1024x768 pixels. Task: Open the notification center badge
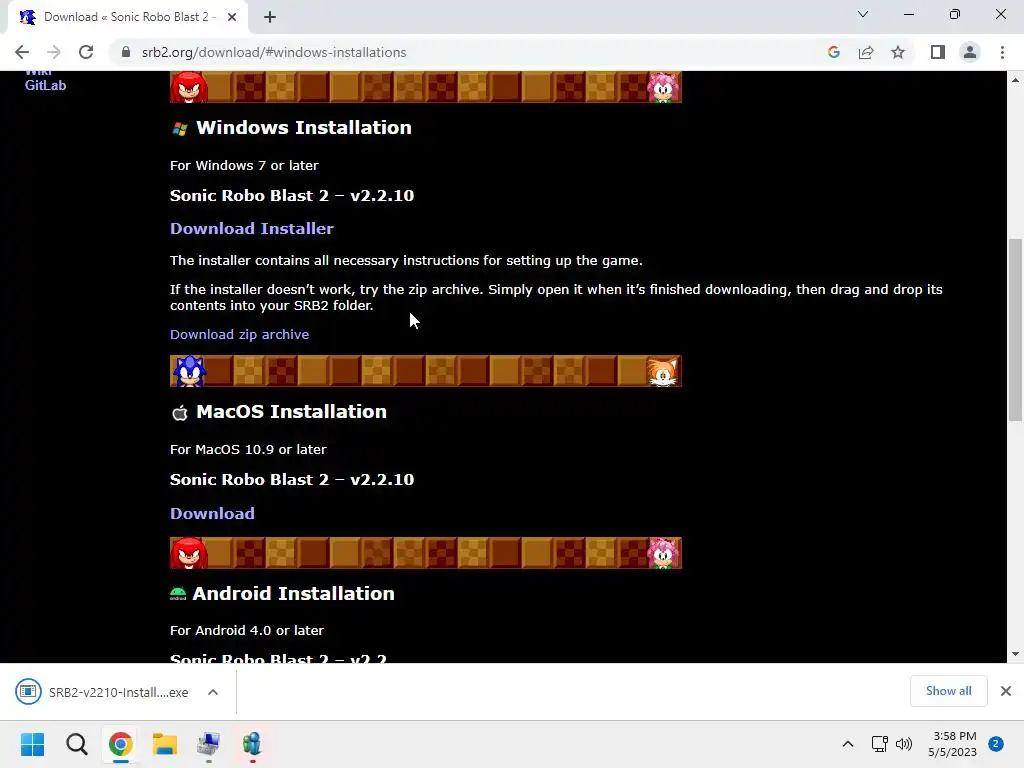(x=996, y=744)
